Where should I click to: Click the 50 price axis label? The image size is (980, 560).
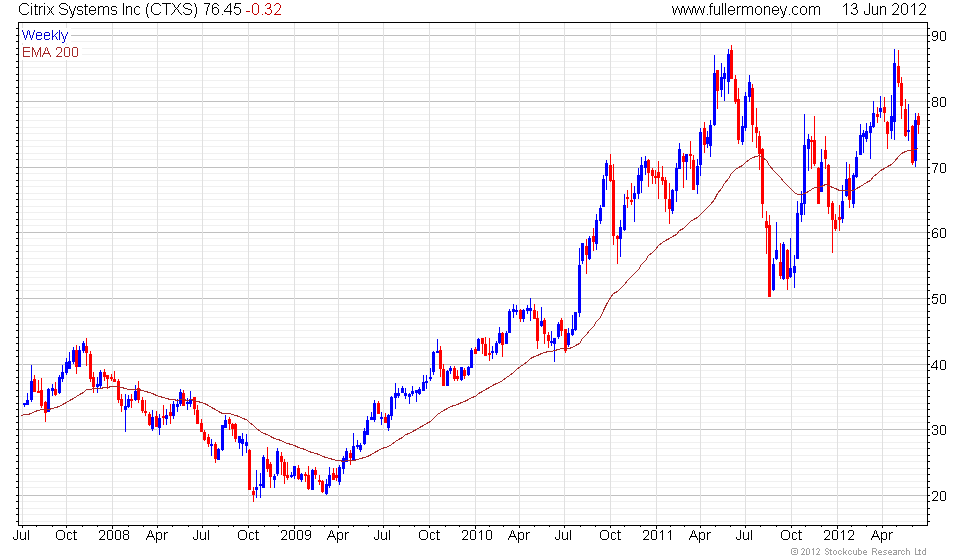pos(939,299)
